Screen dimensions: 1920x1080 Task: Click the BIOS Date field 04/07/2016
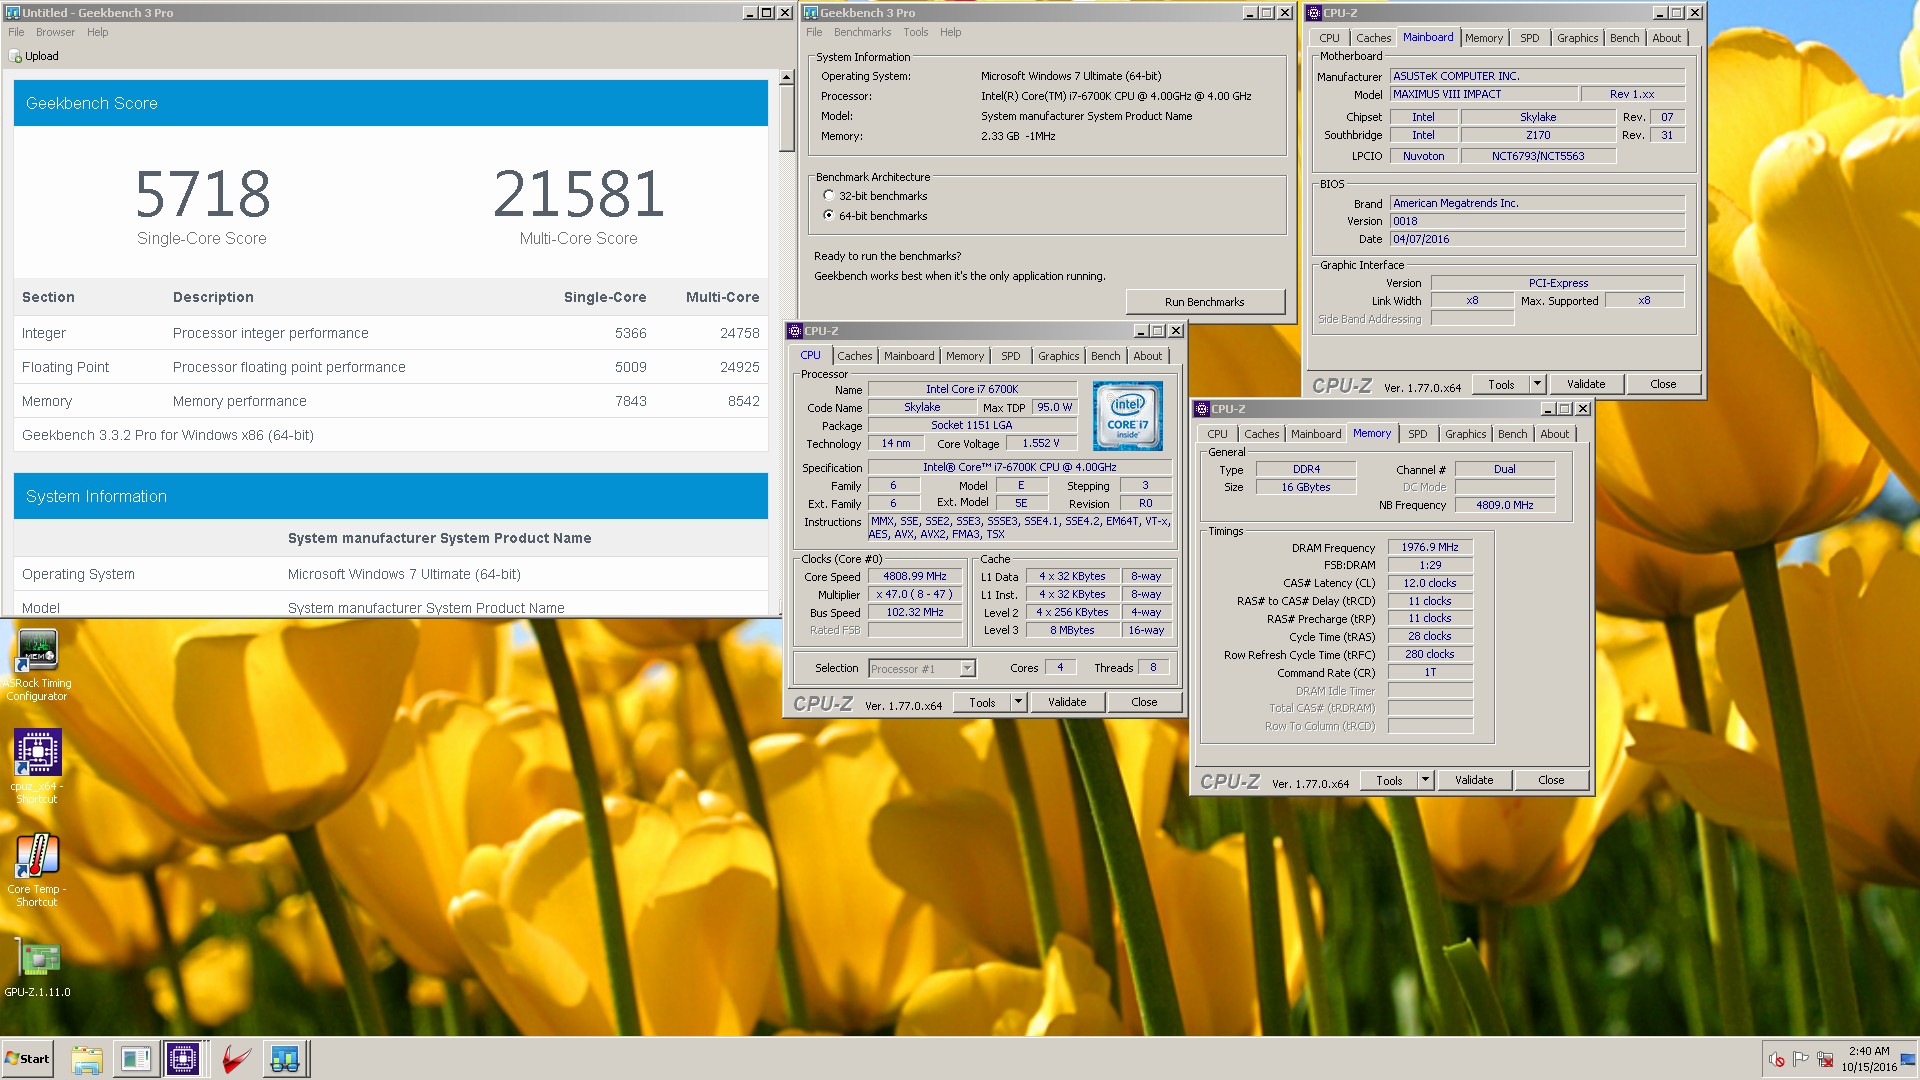click(x=1537, y=239)
